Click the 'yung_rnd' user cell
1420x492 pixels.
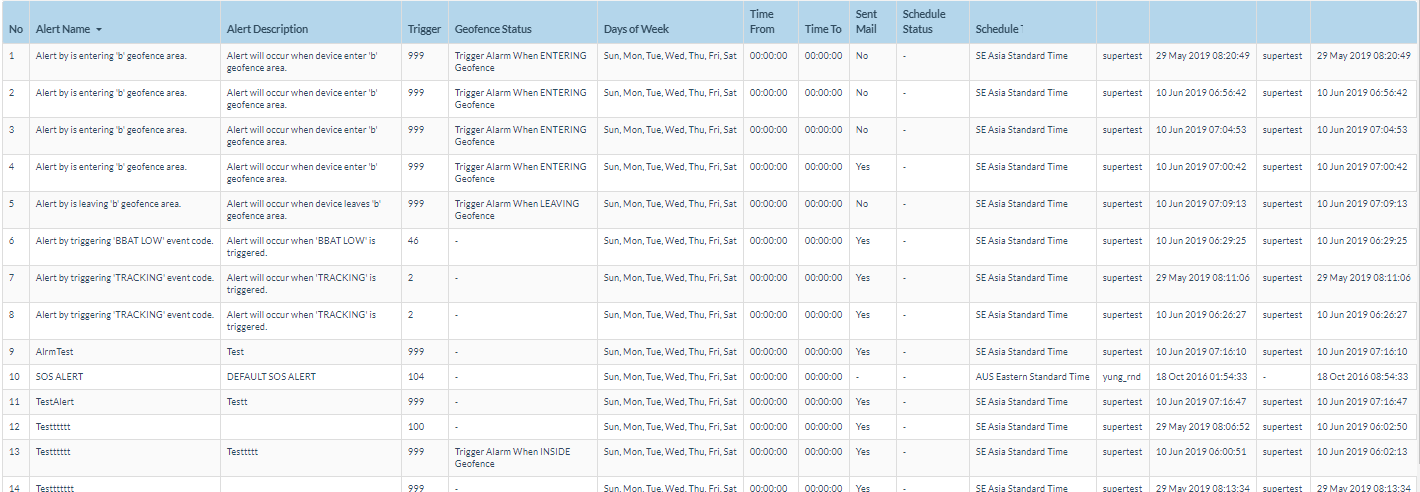[1121, 377]
